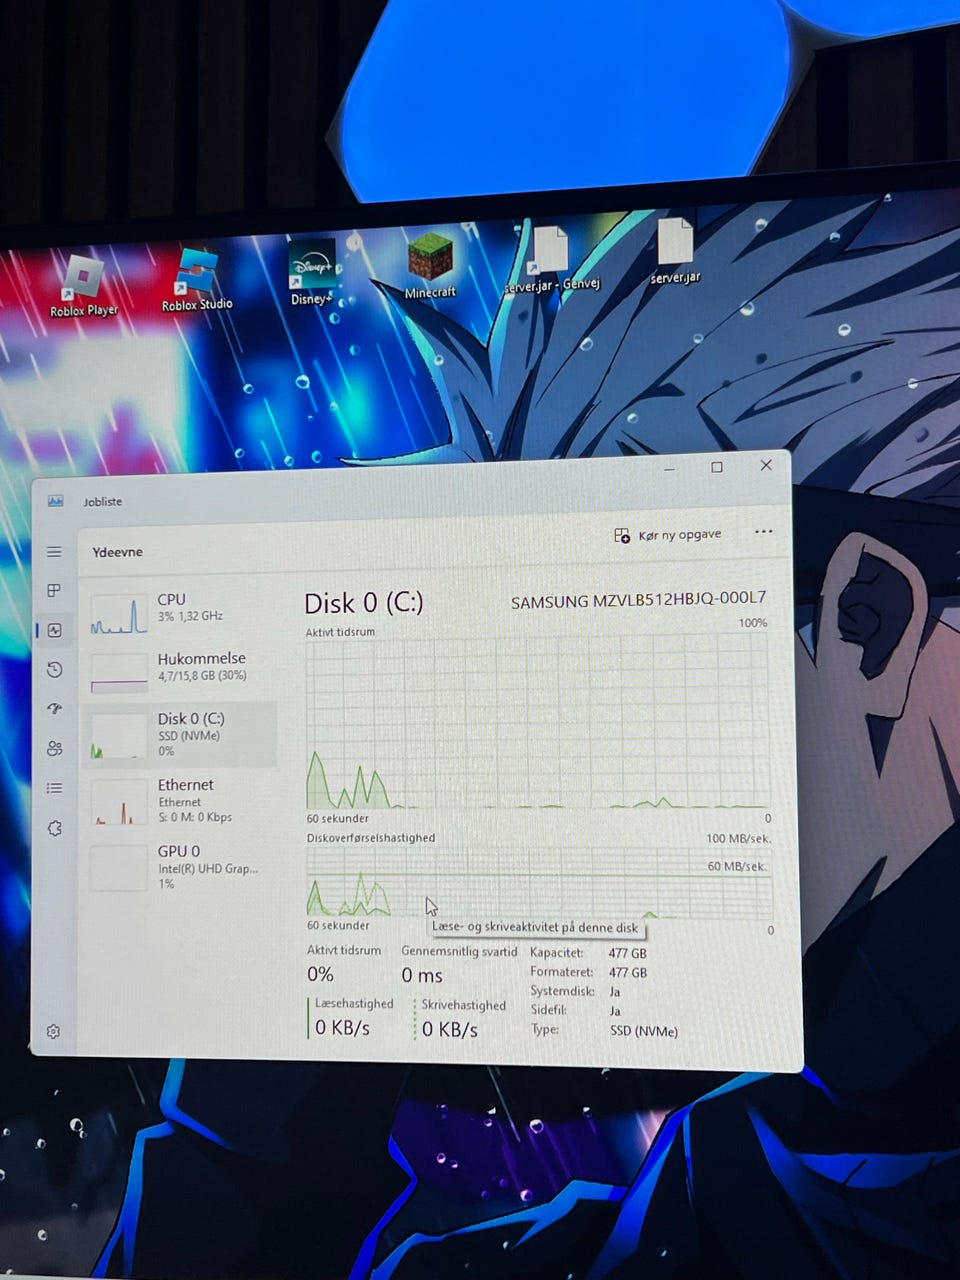
Task: Open the Processes icon in sidebar
Action: pyautogui.click(x=54, y=591)
